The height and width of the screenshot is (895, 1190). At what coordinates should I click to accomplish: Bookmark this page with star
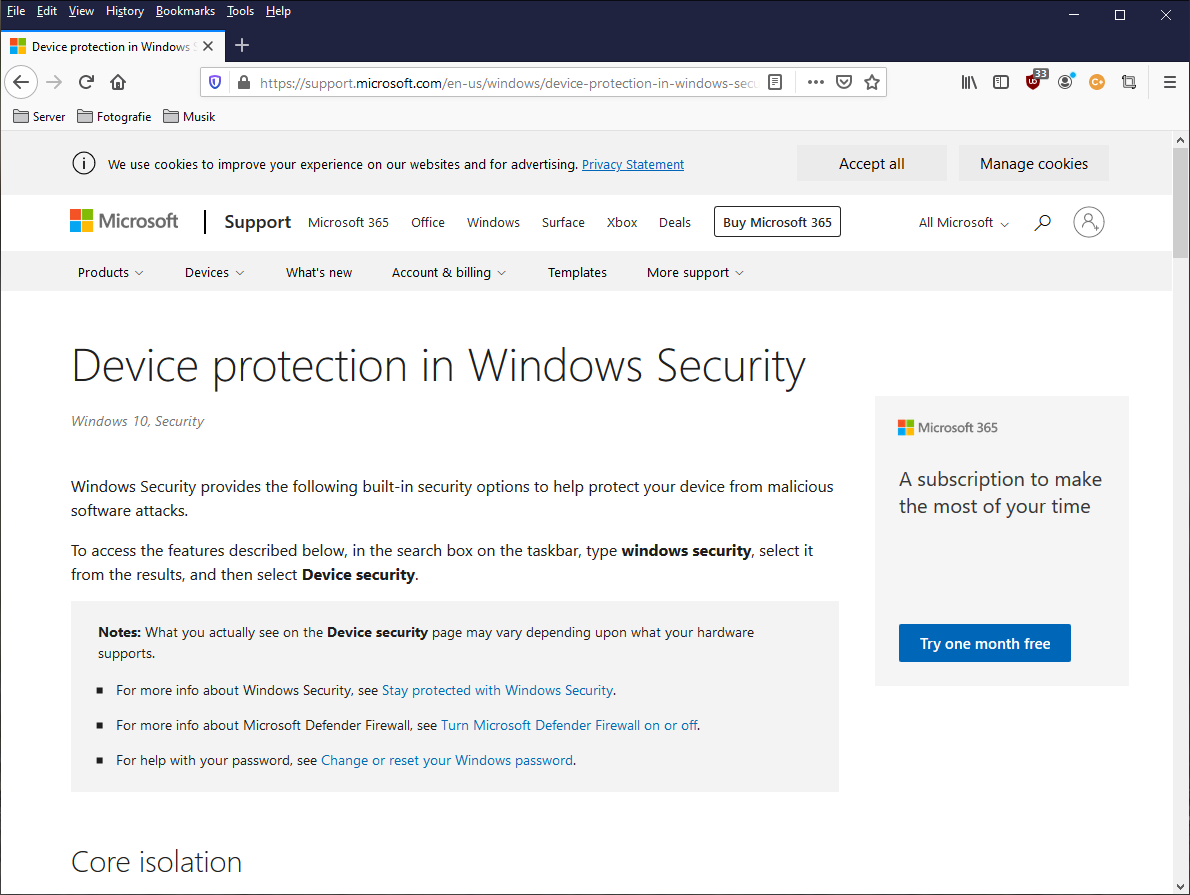click(872, 82)
